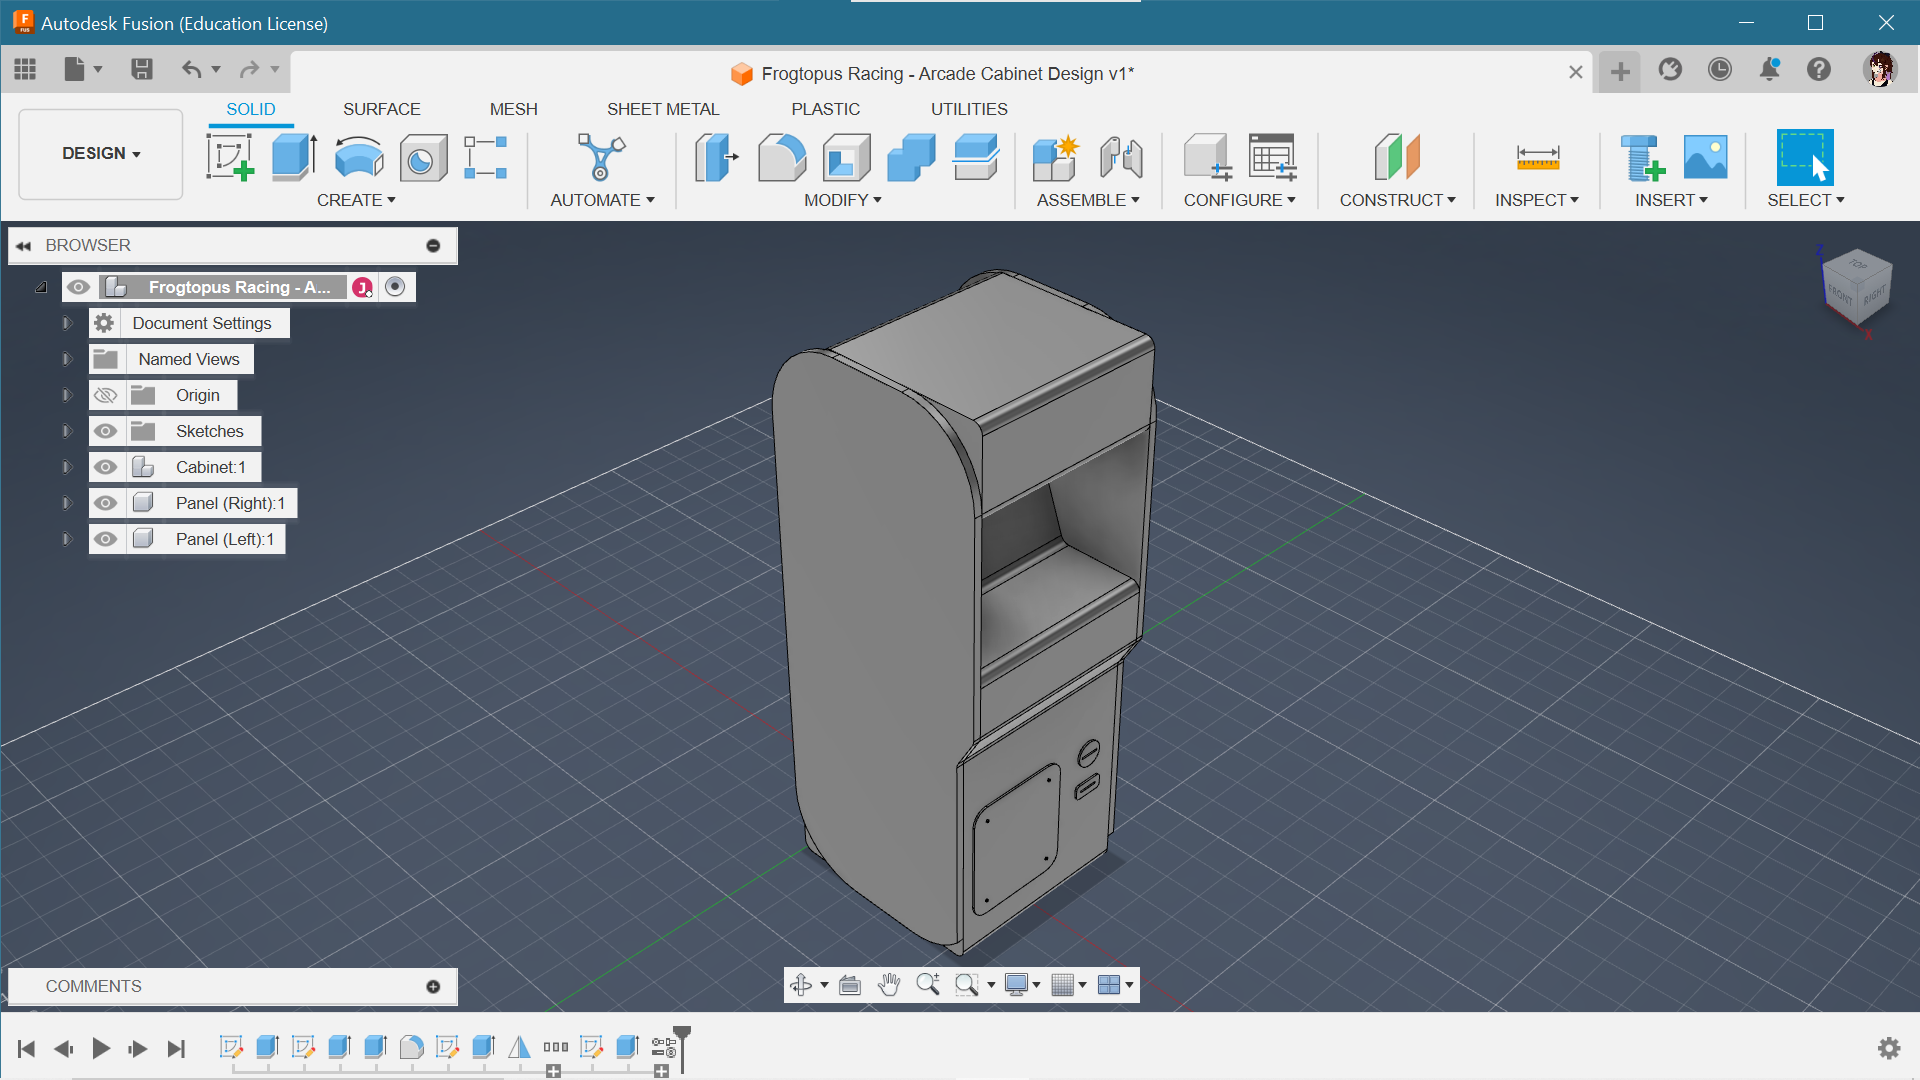Save the document
This screenshot has height=1080, width=1920.
point(142,69)
